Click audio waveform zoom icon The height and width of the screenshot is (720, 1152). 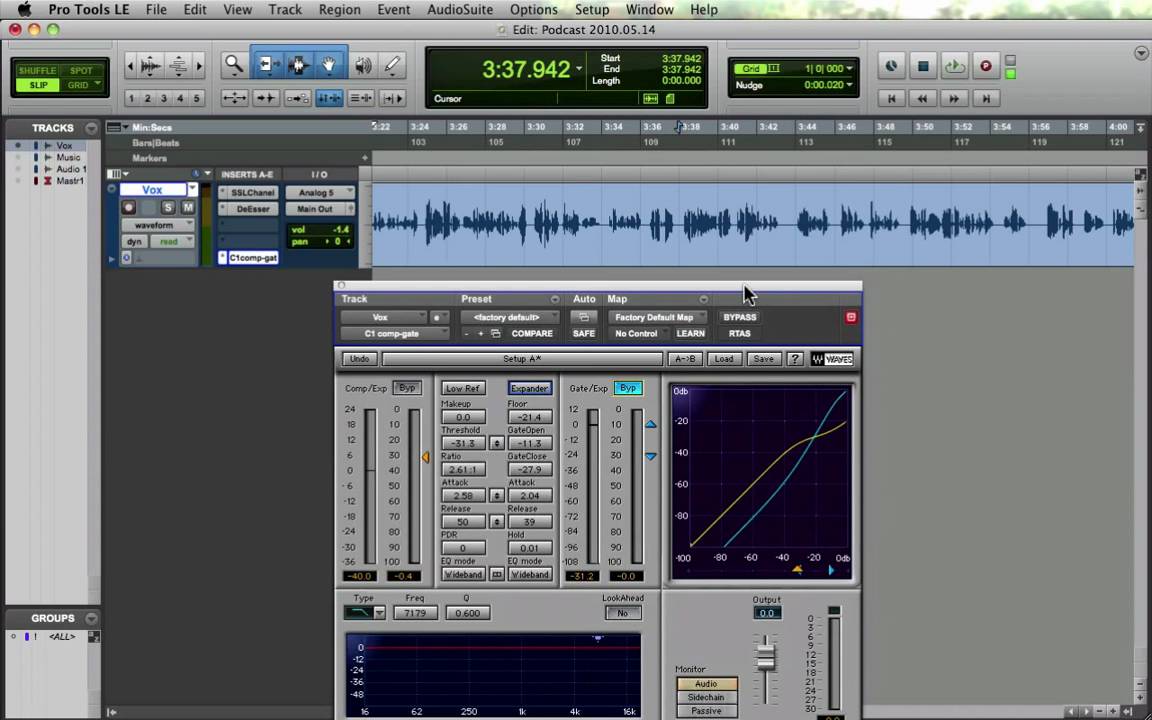coord(151,66)
